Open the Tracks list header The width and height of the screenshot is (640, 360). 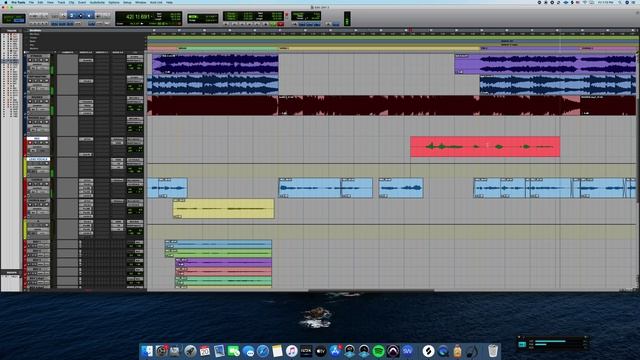coord(11,30)
